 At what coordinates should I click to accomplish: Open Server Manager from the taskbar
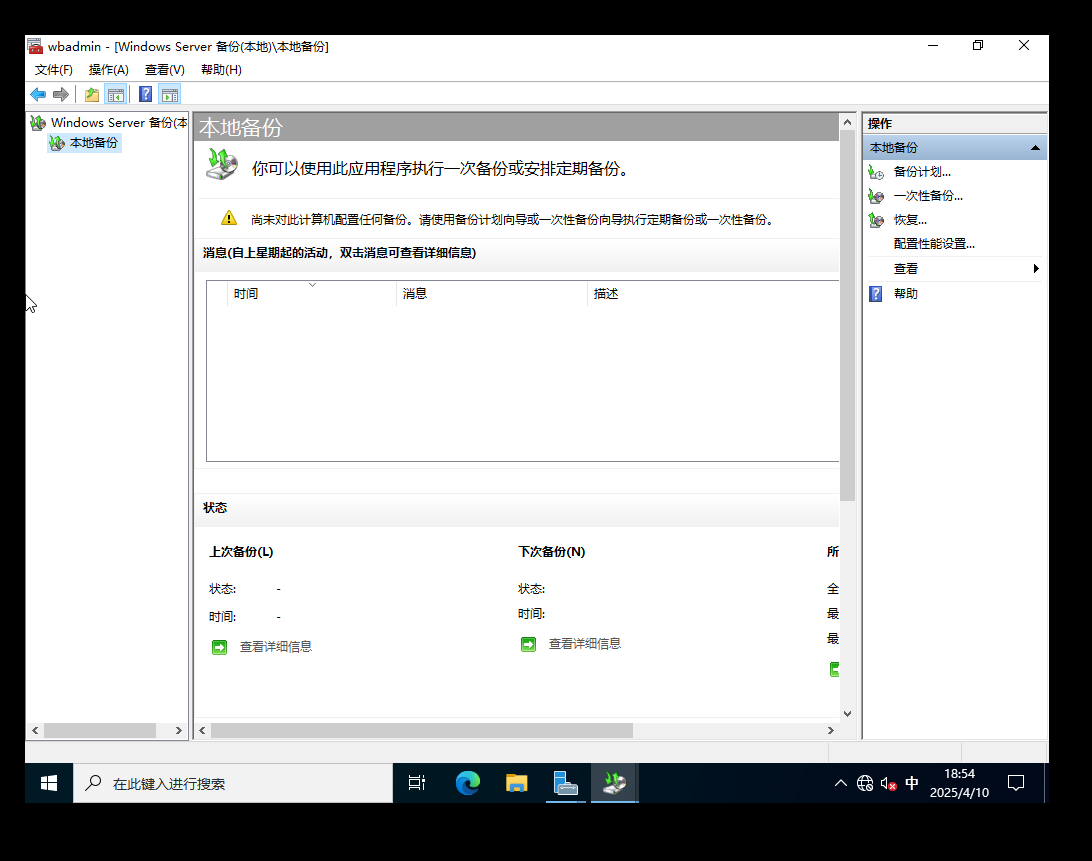[566, 784]
